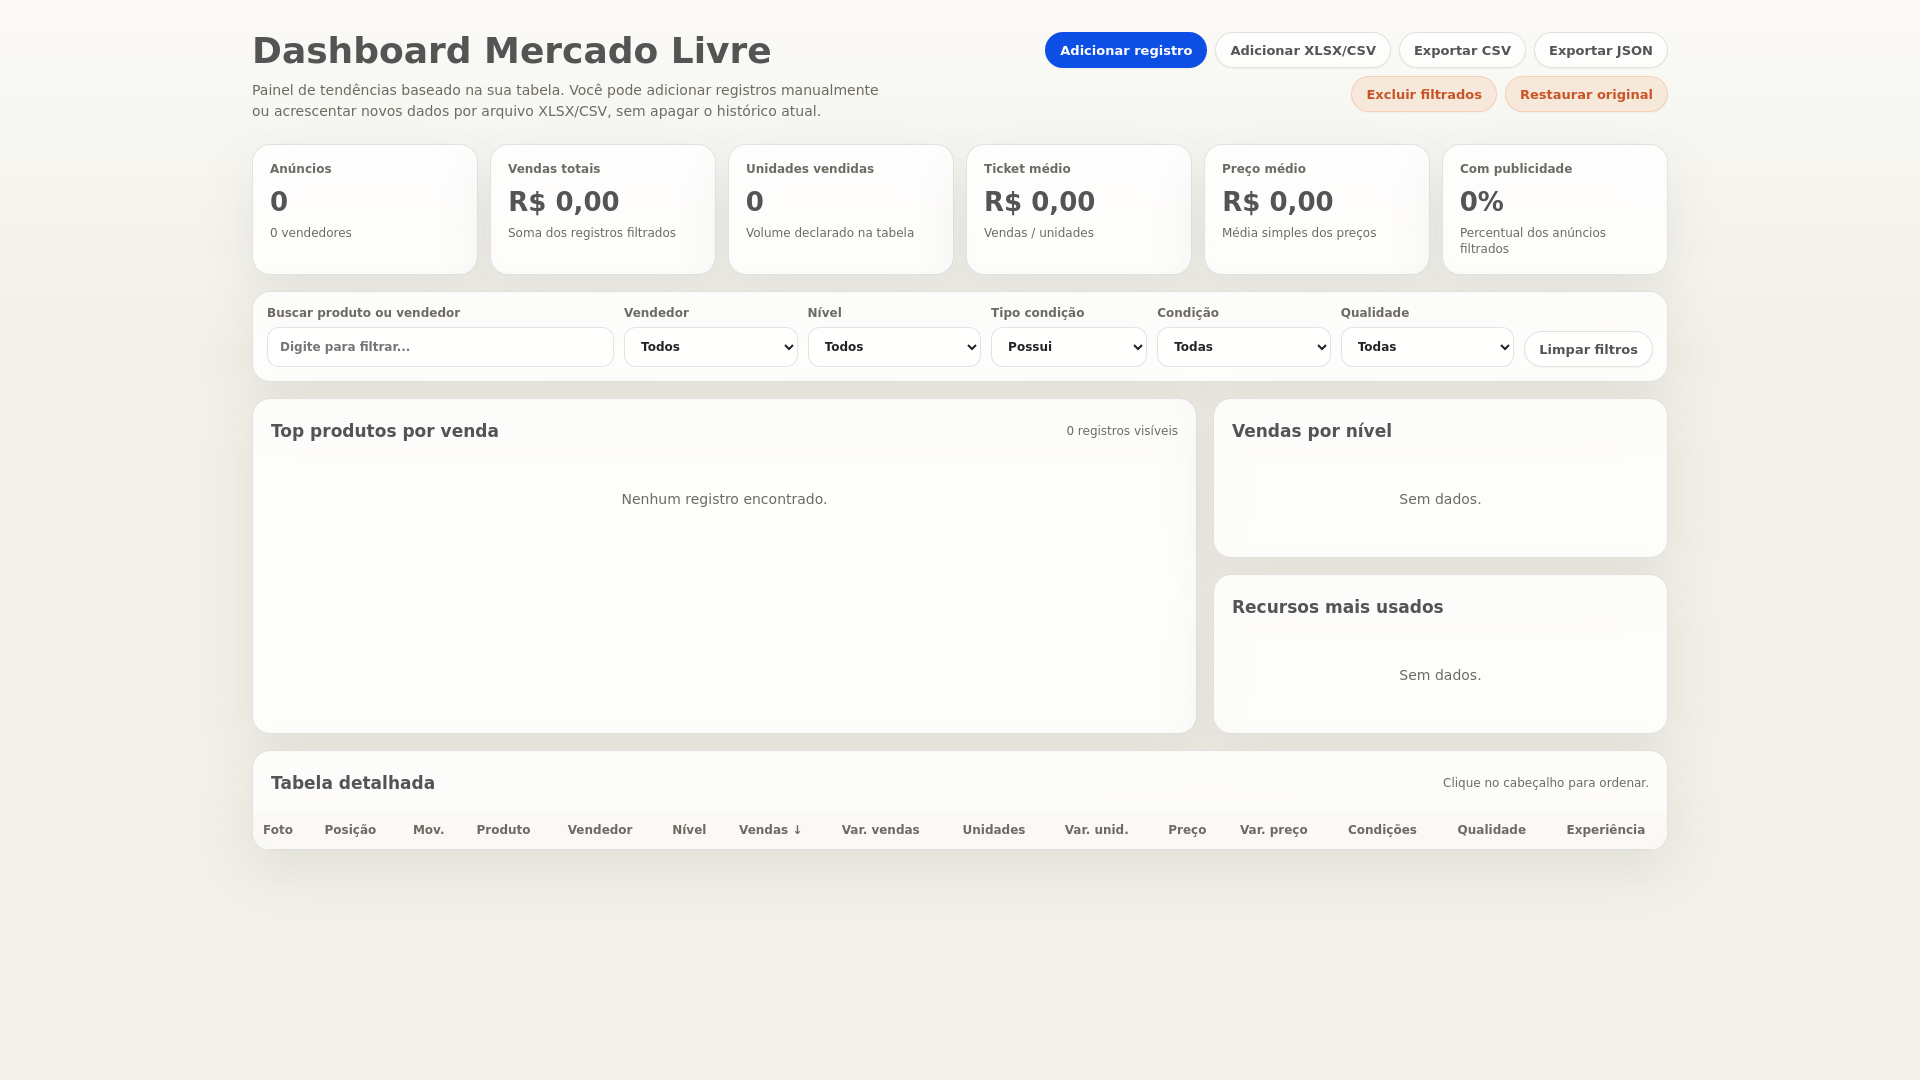Click the Preço médio summary card
The image size is (1920, 1080).
point(1317,209)
